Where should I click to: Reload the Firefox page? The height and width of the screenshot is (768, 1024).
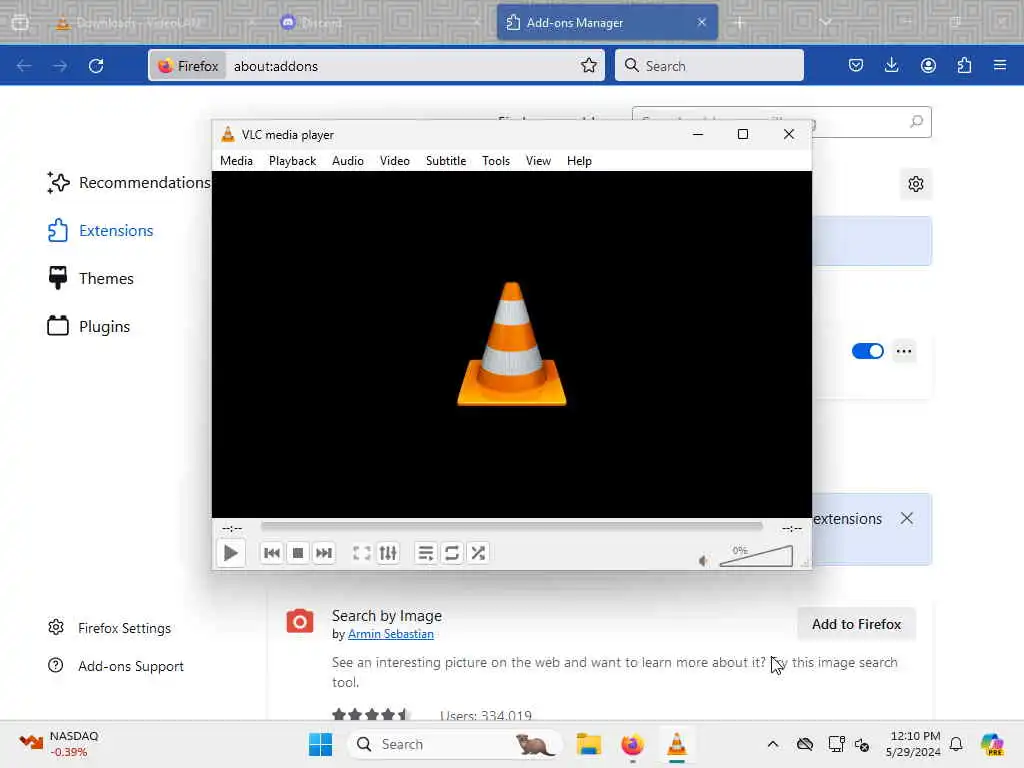pyautogui.click(x=96, y=66)
